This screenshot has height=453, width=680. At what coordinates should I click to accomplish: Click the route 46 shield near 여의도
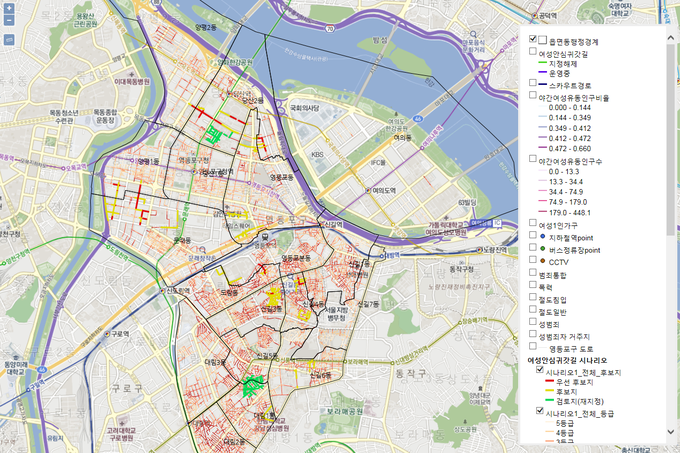[x=417, y=118]
